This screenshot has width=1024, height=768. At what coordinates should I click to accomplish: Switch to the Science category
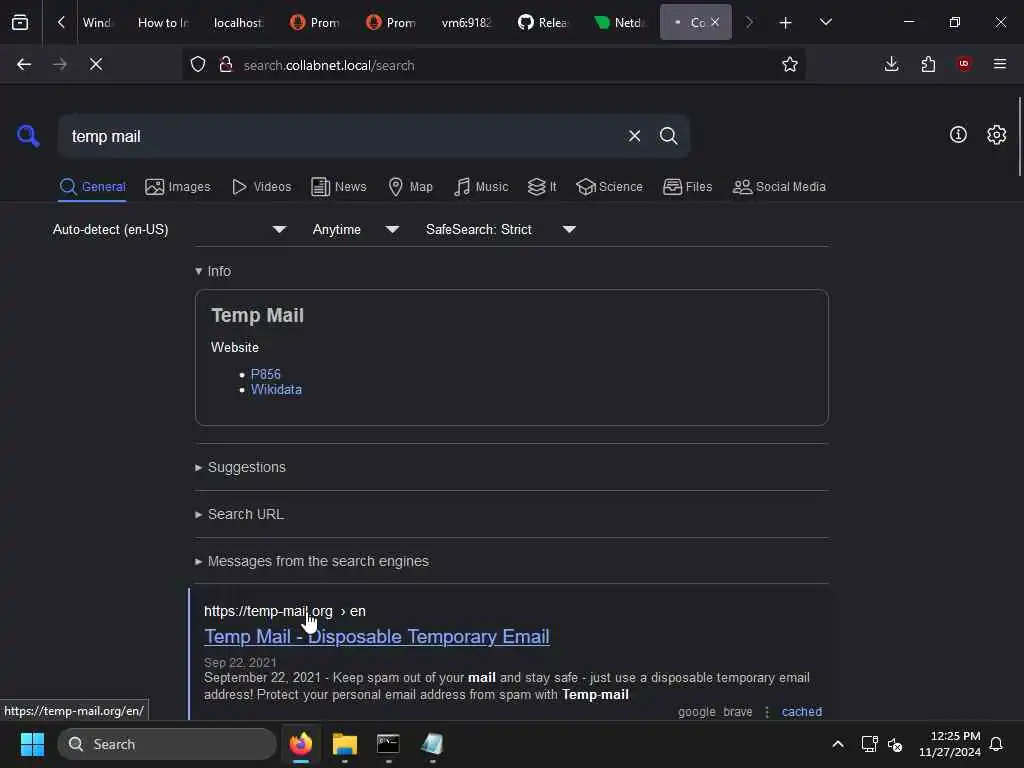point(610,187)
